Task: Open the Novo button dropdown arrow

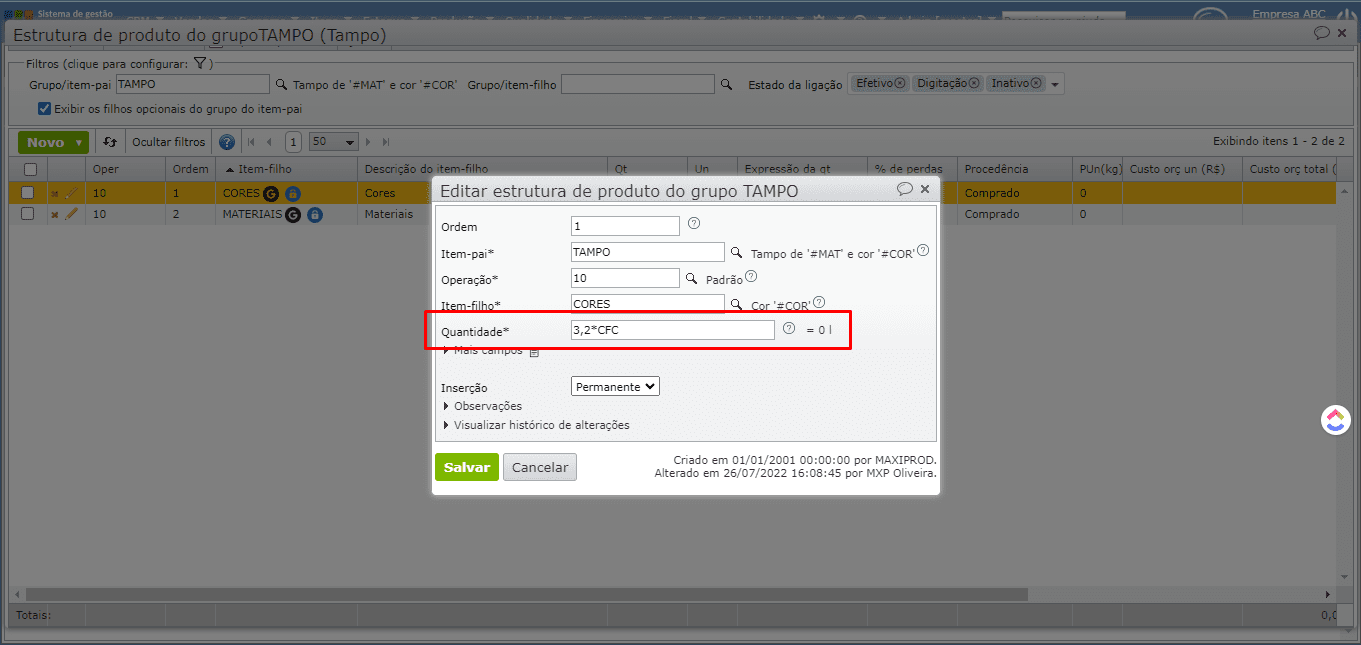Action: click(79, 142)
